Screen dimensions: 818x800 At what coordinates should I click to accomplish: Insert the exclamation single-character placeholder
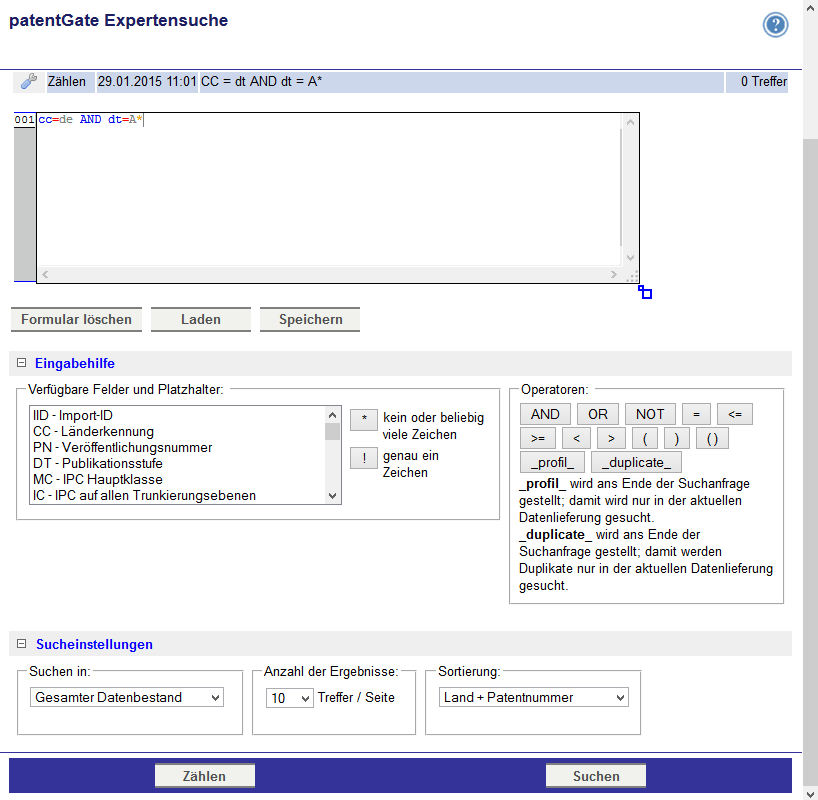tap(364, 458)
